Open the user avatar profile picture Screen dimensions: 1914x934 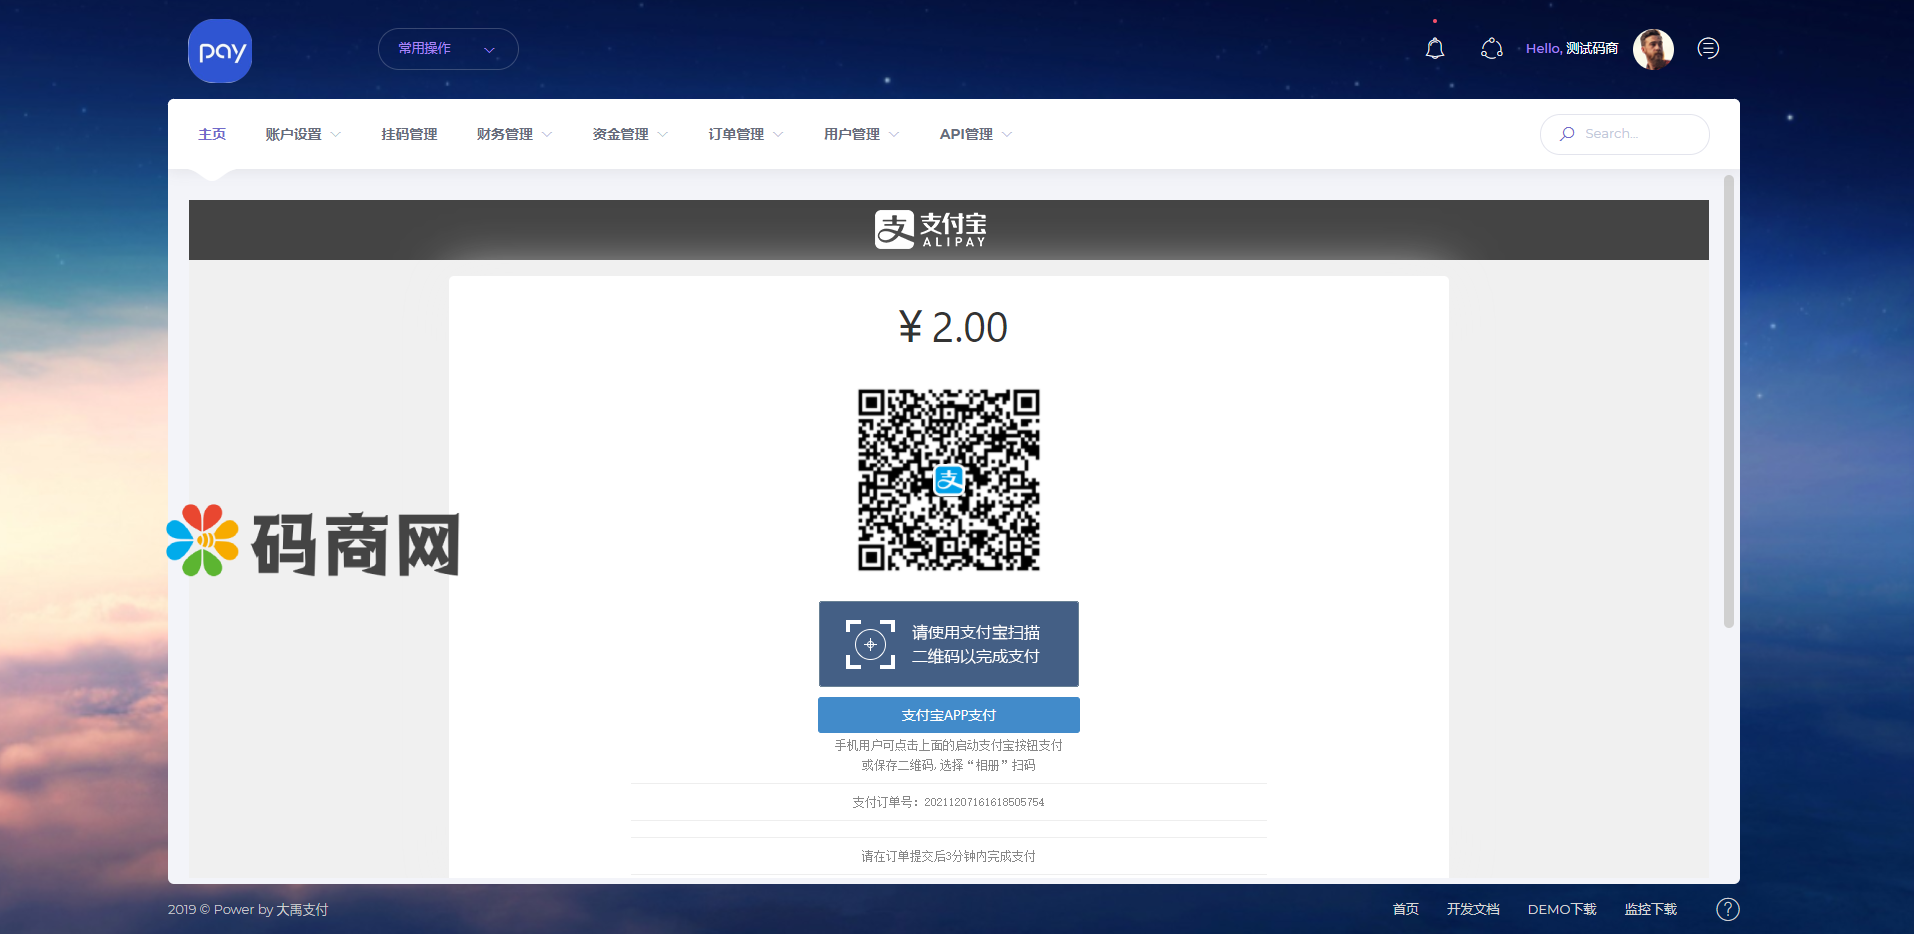point(1652,49)
